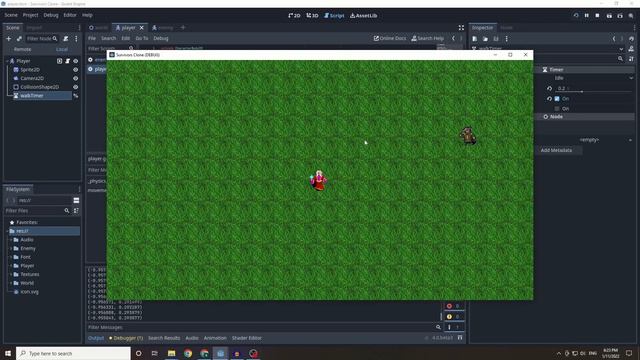640x360 pixels.
Task: Click the Online Docs button
Action: [390, 38]
